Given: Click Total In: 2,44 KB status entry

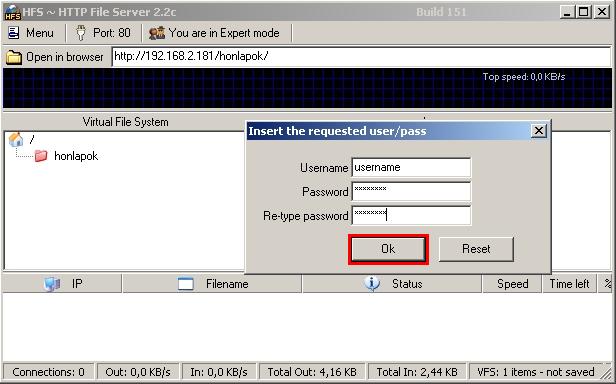Looking at the screenshot, I should [417, 372].
